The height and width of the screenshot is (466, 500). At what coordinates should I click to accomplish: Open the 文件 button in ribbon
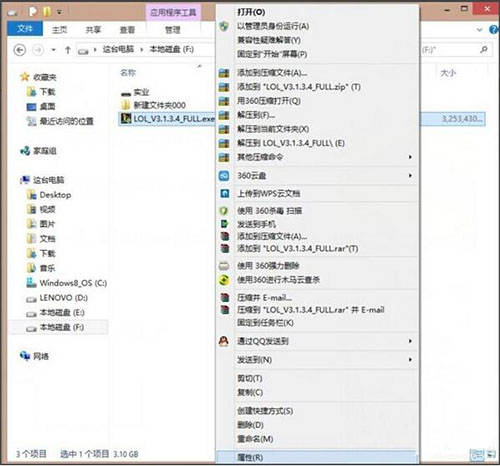(25, 29)
